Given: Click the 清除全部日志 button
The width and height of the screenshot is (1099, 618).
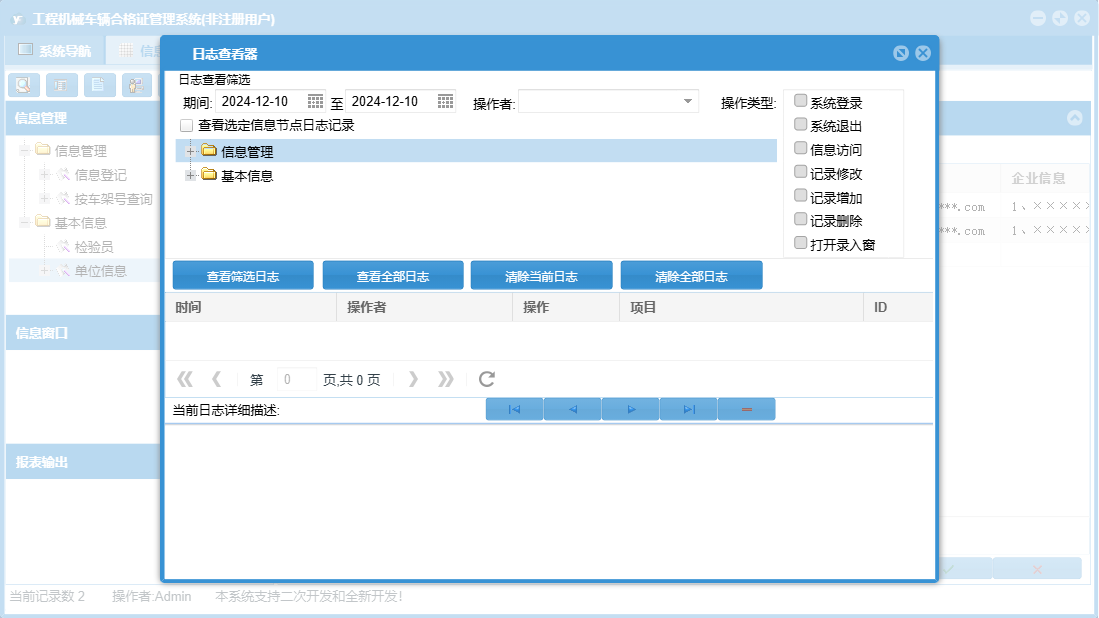Looking at the screenshot, I should pos(691,276).
